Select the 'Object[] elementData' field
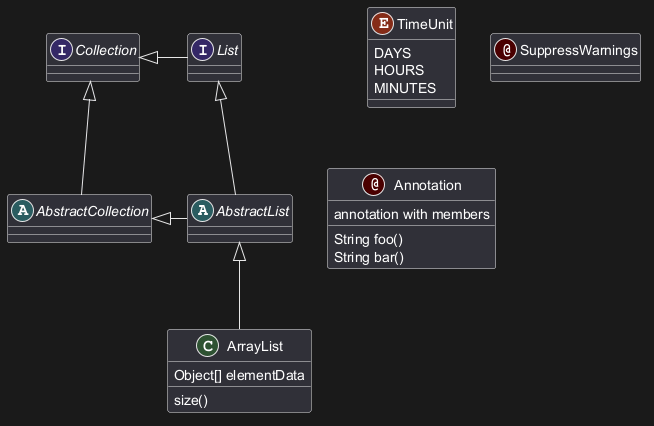The height and width of the screenshot is (426, 654). tap(239, 375)
